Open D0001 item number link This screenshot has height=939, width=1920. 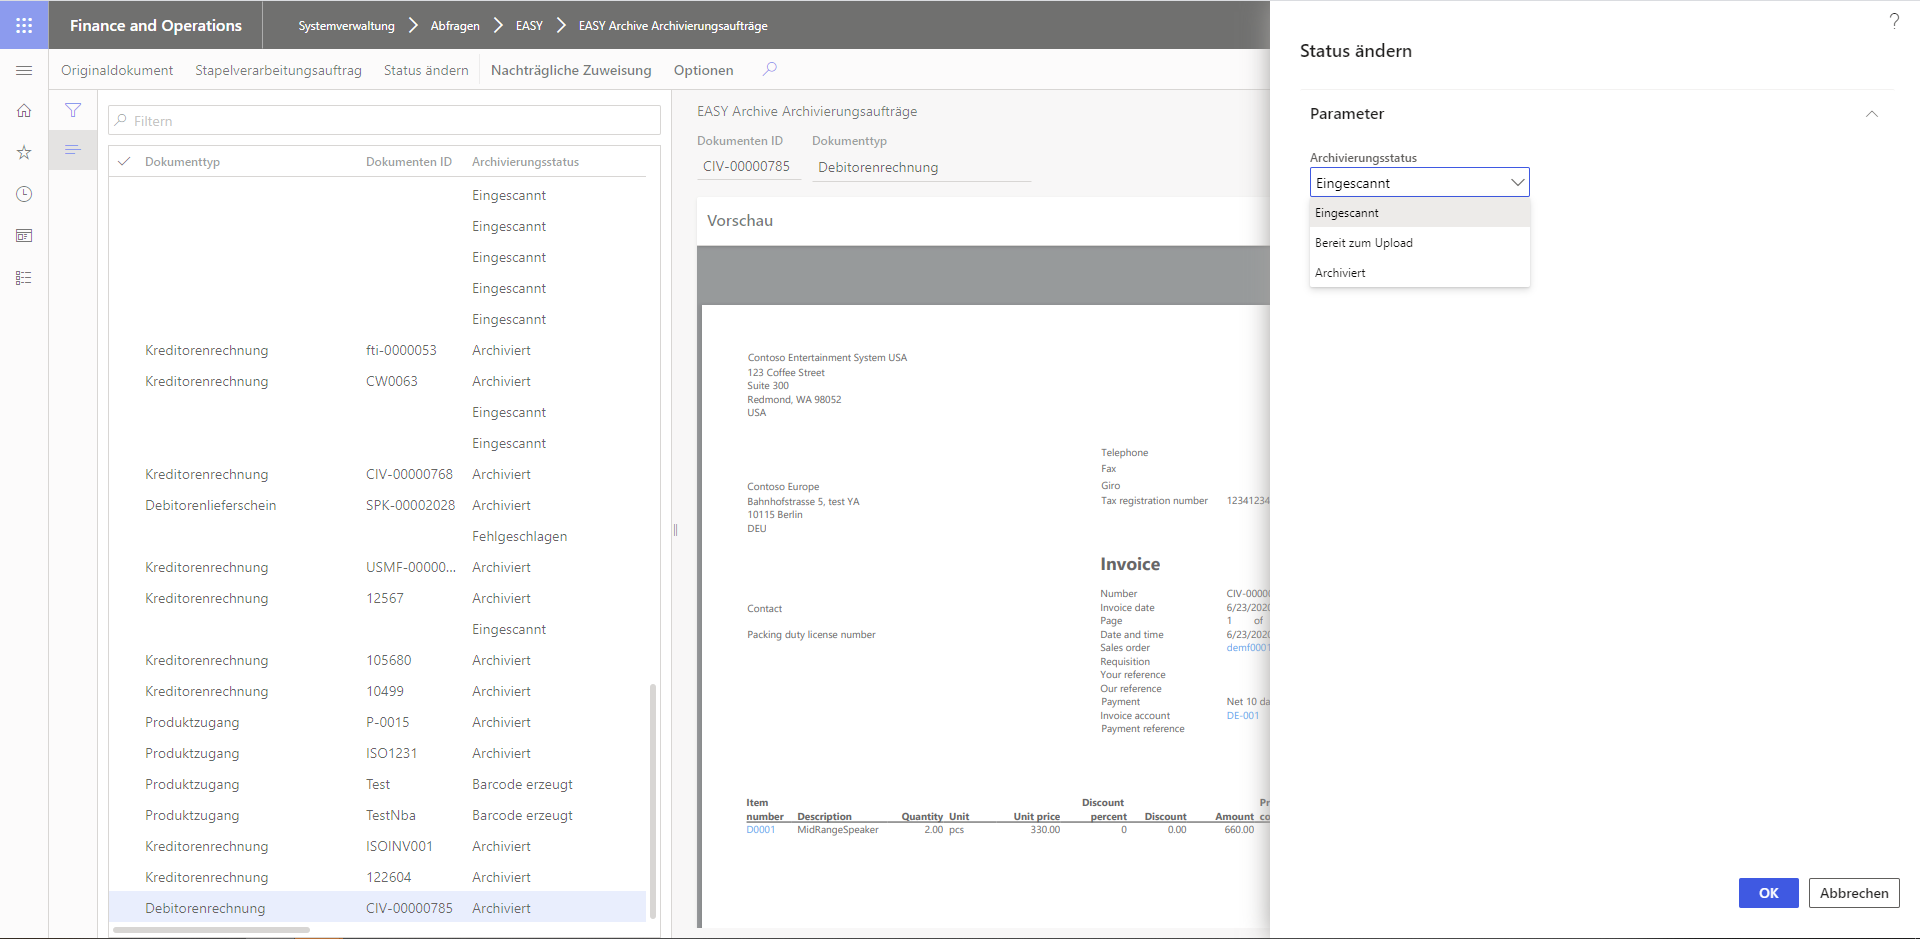[x=761, y=830]
